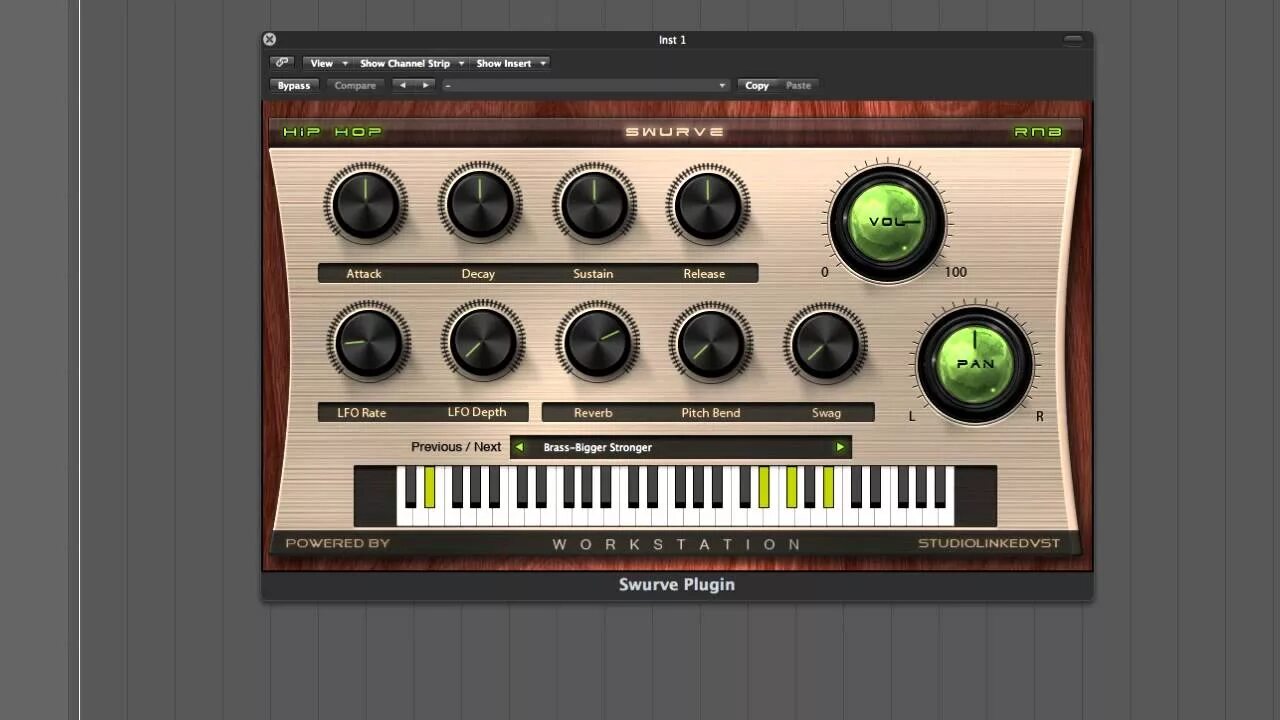
Task: Click the Release label
Action: 704,273
